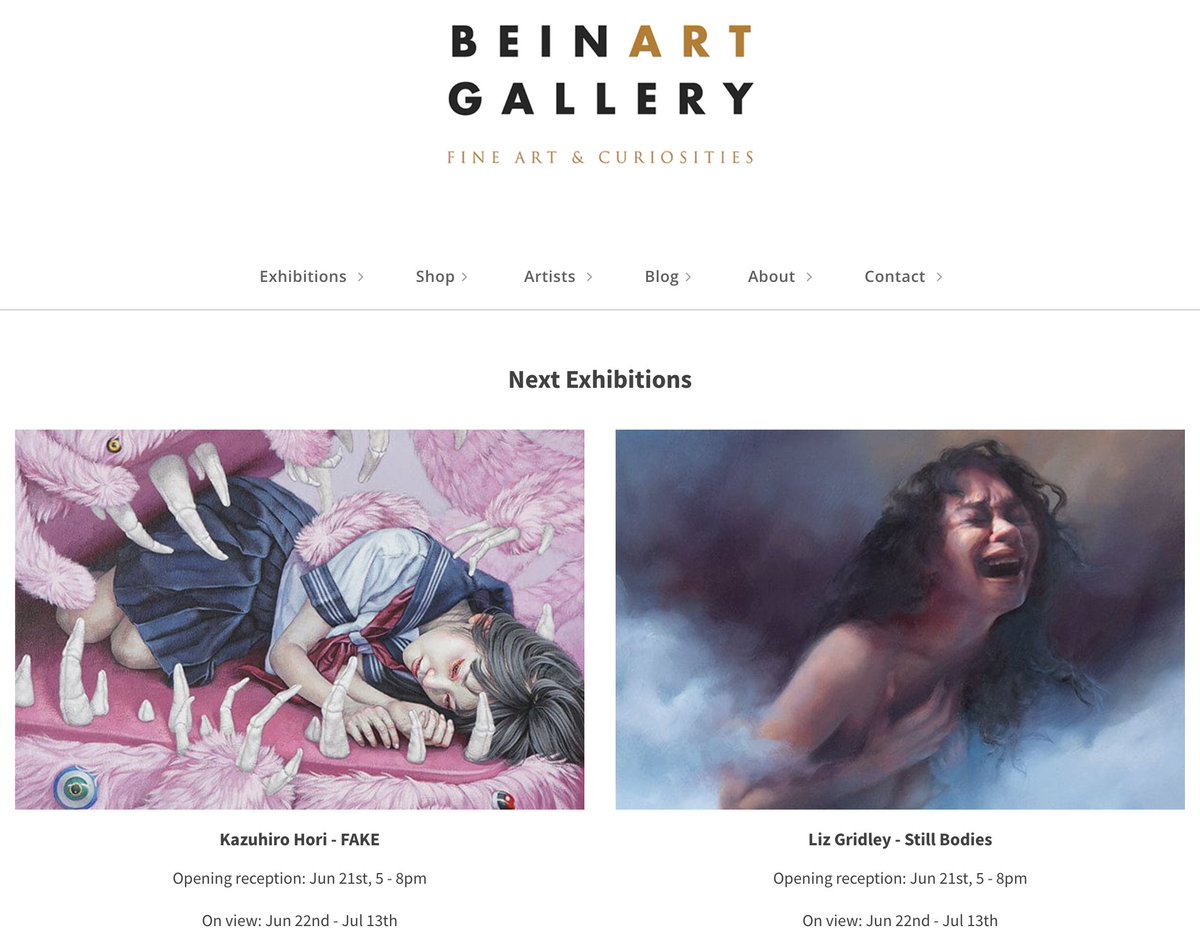
Task: Click the 'Fine Art & Curiosities' tagline
Action: pos(600,158)
